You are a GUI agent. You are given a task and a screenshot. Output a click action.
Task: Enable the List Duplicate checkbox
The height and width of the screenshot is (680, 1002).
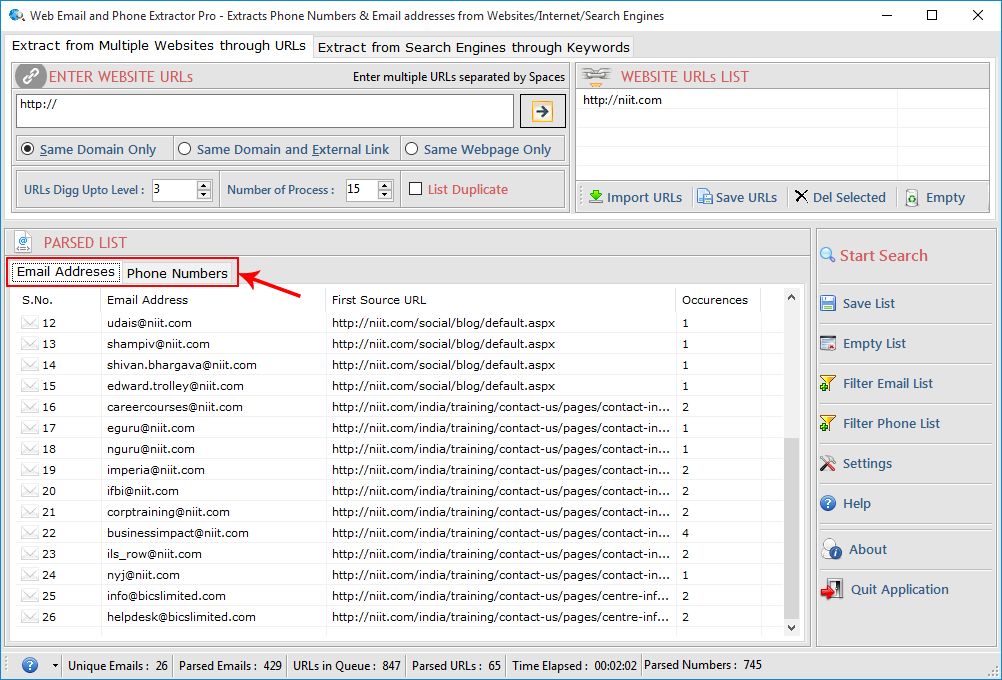tap(415, 189)
